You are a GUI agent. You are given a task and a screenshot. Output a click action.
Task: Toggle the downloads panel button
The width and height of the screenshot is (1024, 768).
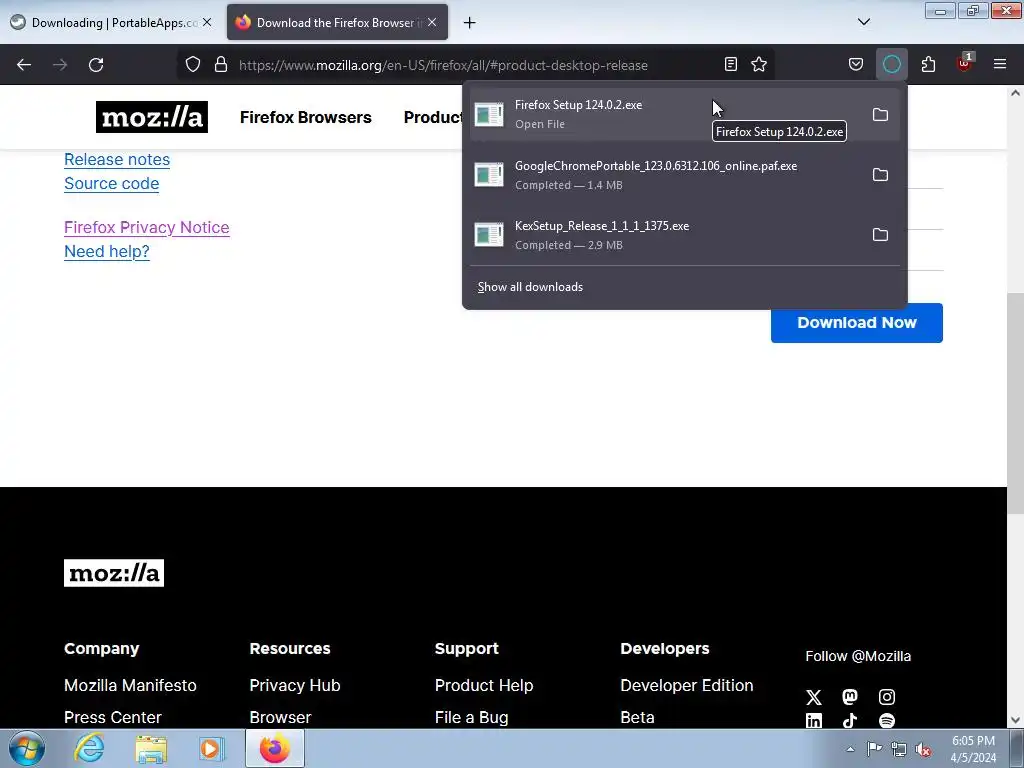pos(891,64)
